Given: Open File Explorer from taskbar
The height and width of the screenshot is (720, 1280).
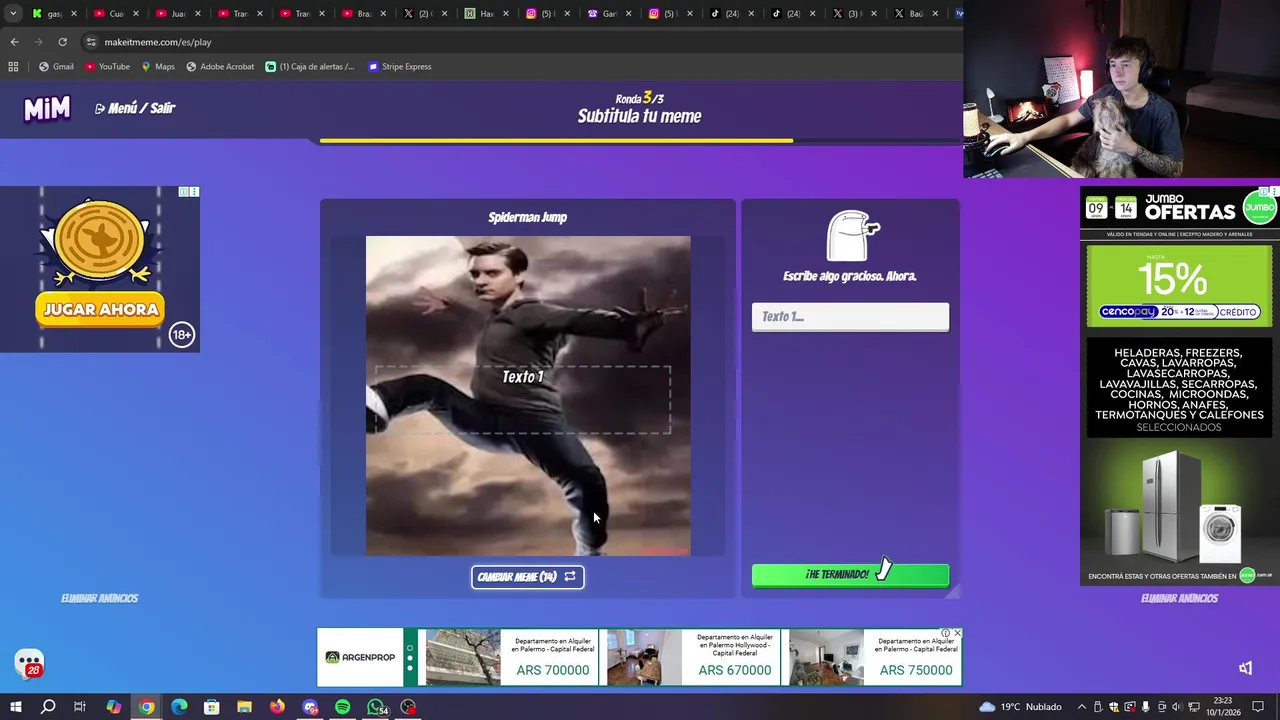Looking at the screenshot, I should 244,707.
